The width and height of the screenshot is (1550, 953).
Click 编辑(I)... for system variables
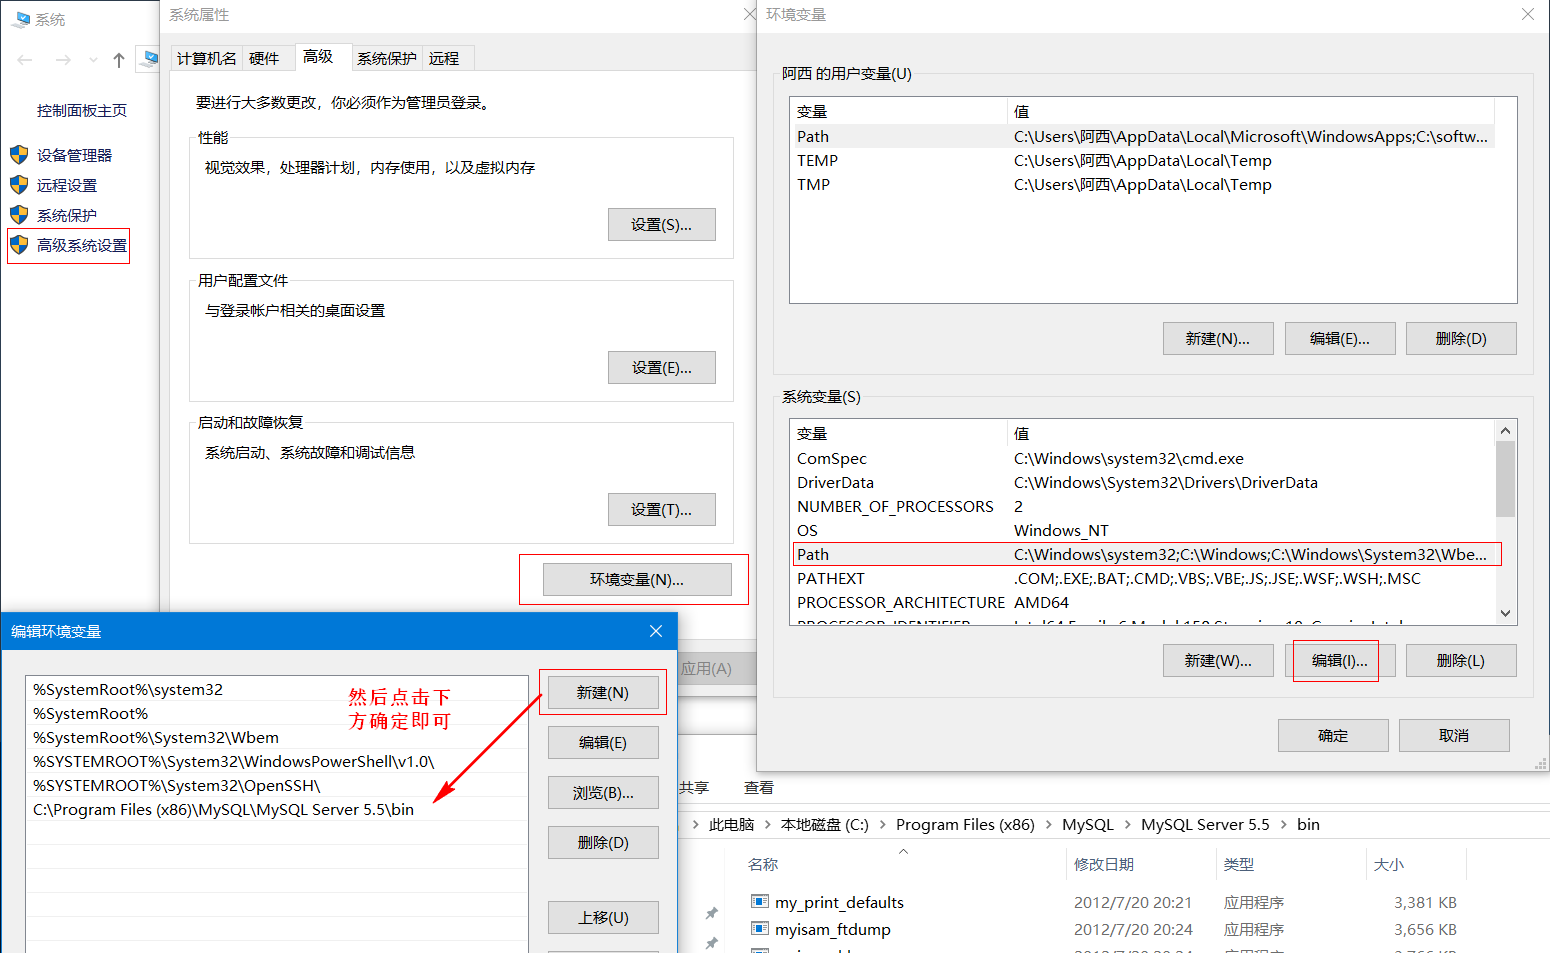[x=1340, y=661]
